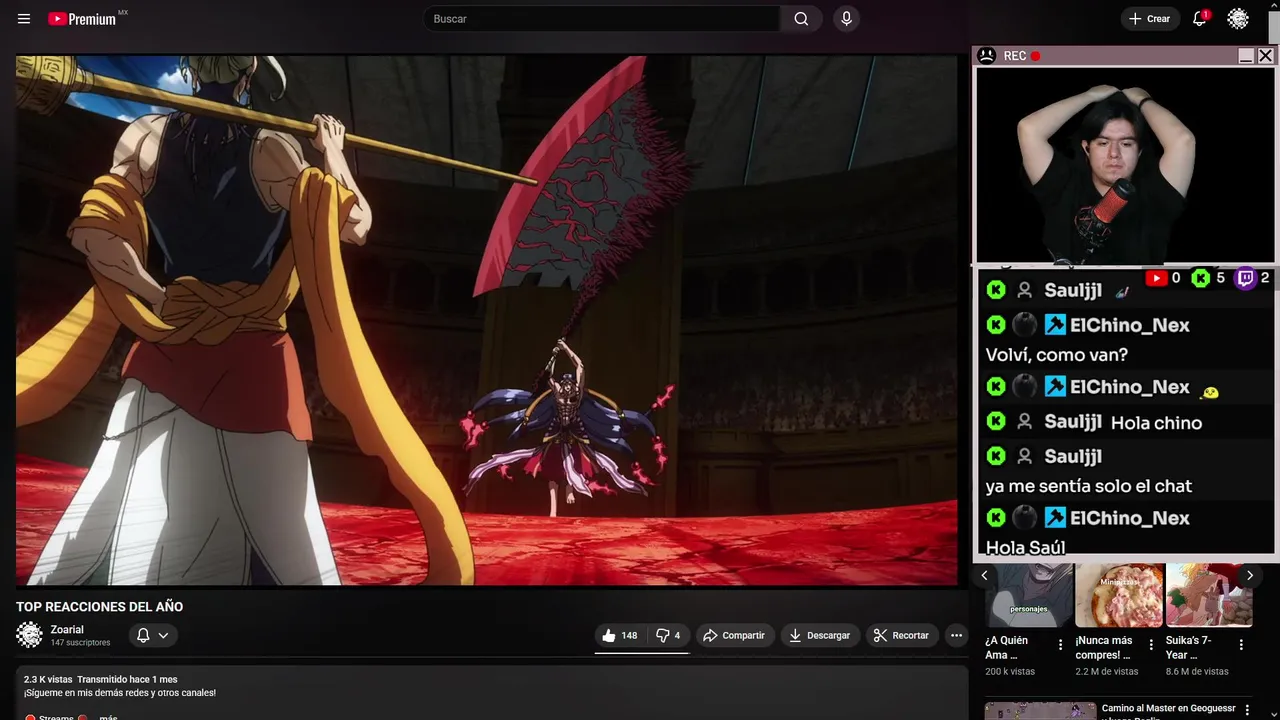The width and height of the screenshot is (1280, 720).
Task: Click the Descargar download button
Action: pyautogui.click(x=819, y=635)
